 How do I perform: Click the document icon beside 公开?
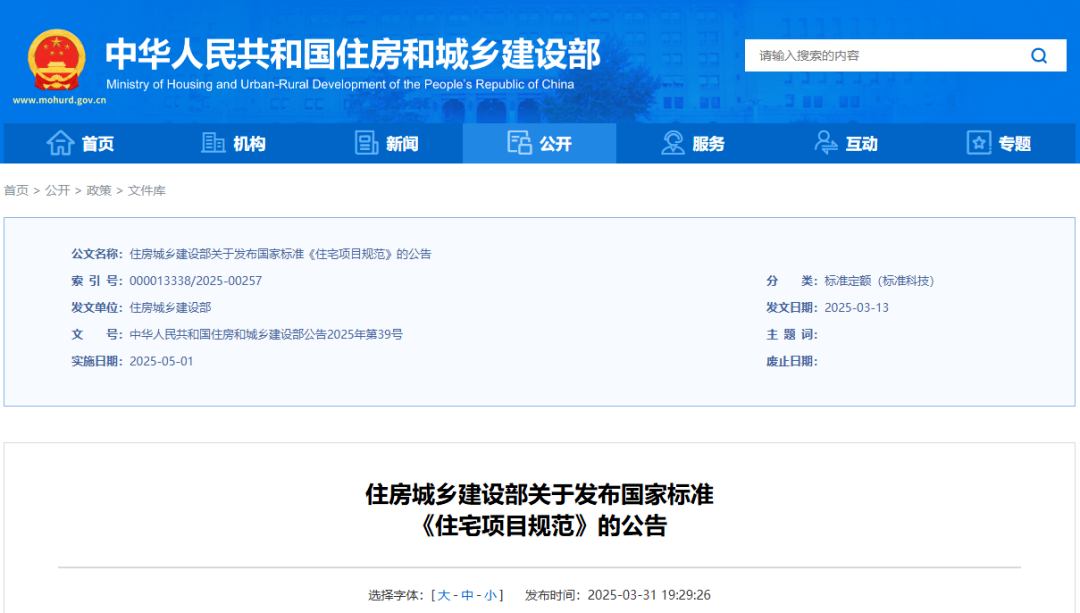[x=520, y=143]
